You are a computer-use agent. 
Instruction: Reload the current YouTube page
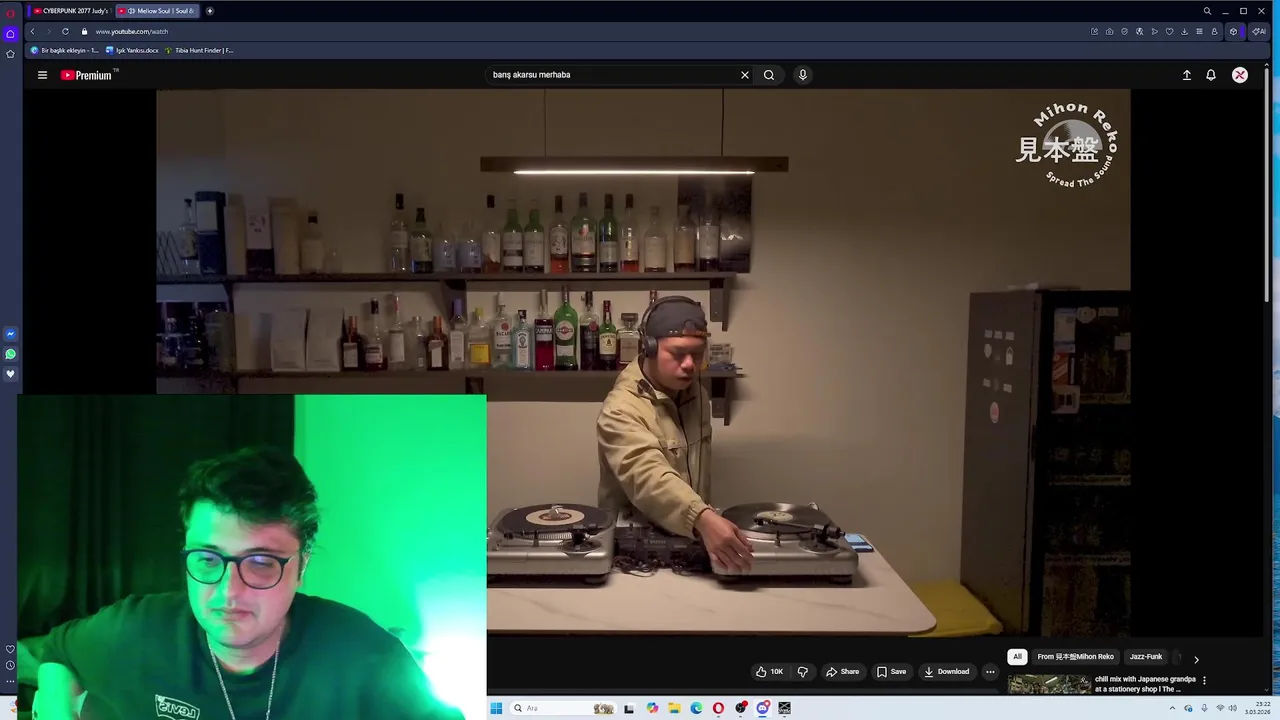point(65,31)
